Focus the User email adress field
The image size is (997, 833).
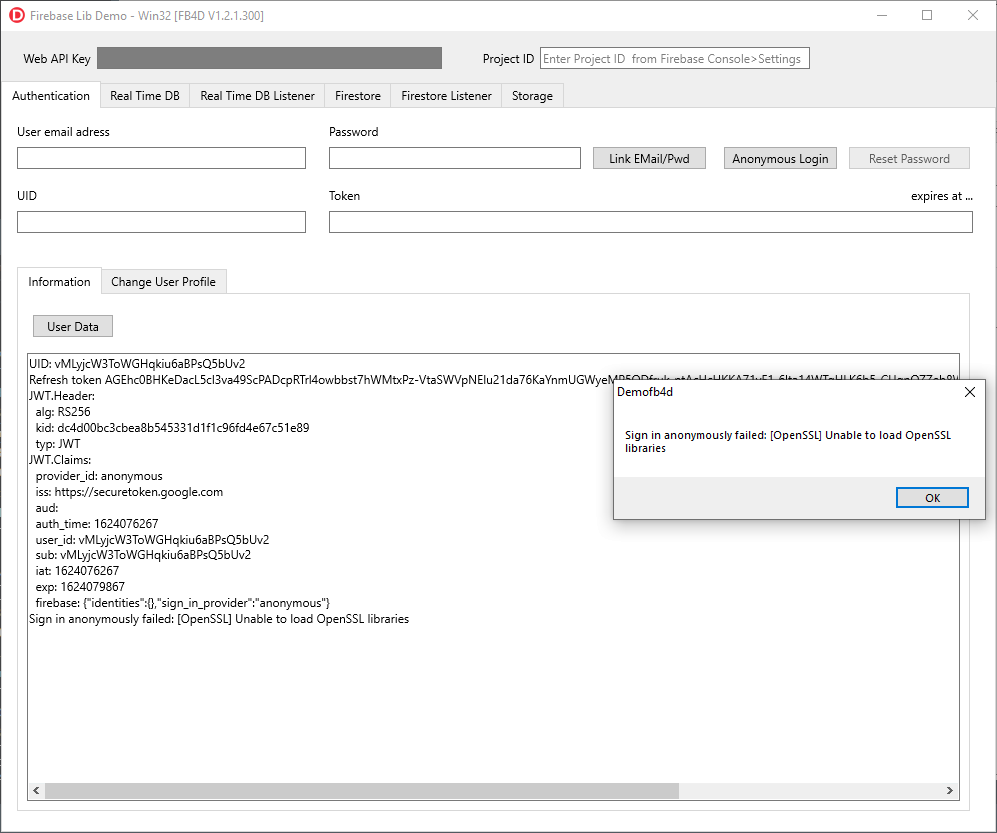(x=162, y=158)
